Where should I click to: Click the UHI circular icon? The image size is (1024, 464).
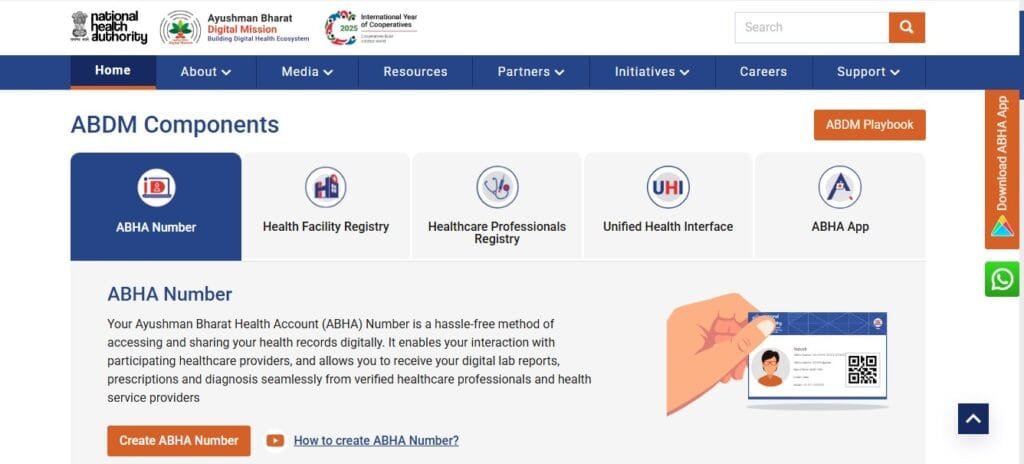(x=668, y=187)
